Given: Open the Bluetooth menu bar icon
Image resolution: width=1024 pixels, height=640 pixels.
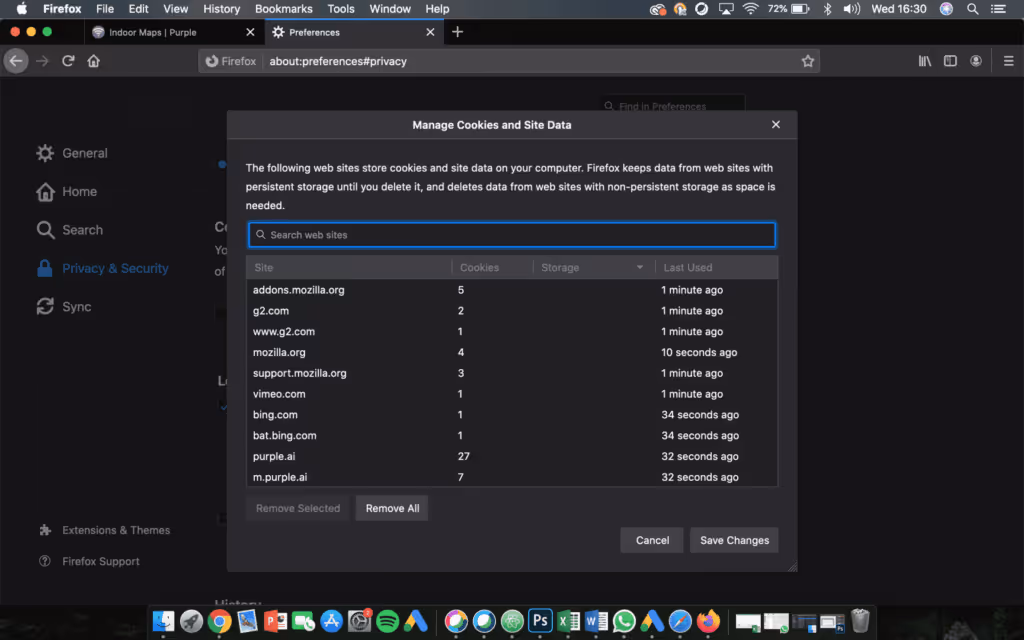Looking at the screenshot, I should 827,9.
